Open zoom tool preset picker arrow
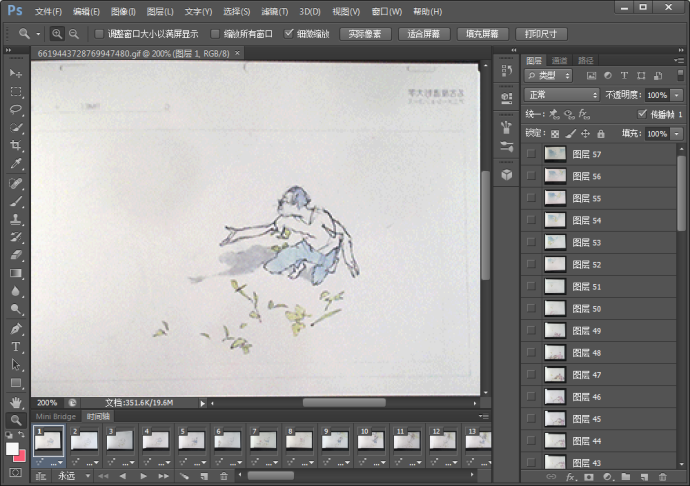This screenshot has width=690, height=486. point(39,34)
